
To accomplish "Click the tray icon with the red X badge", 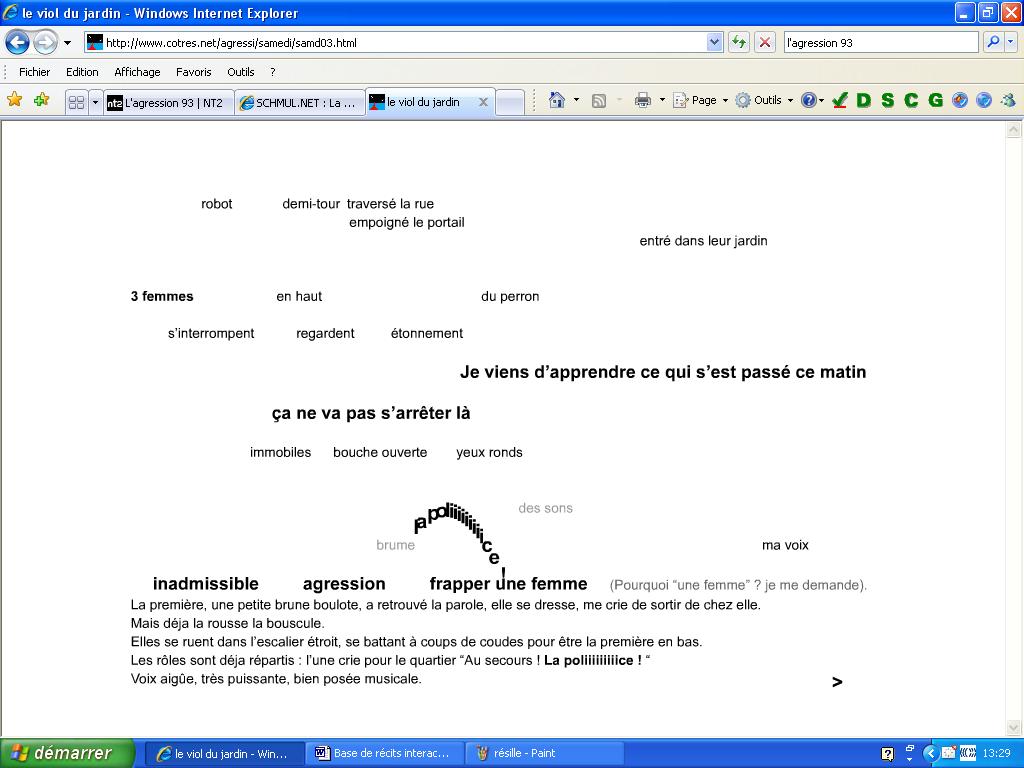I will [x=949, y=754].
